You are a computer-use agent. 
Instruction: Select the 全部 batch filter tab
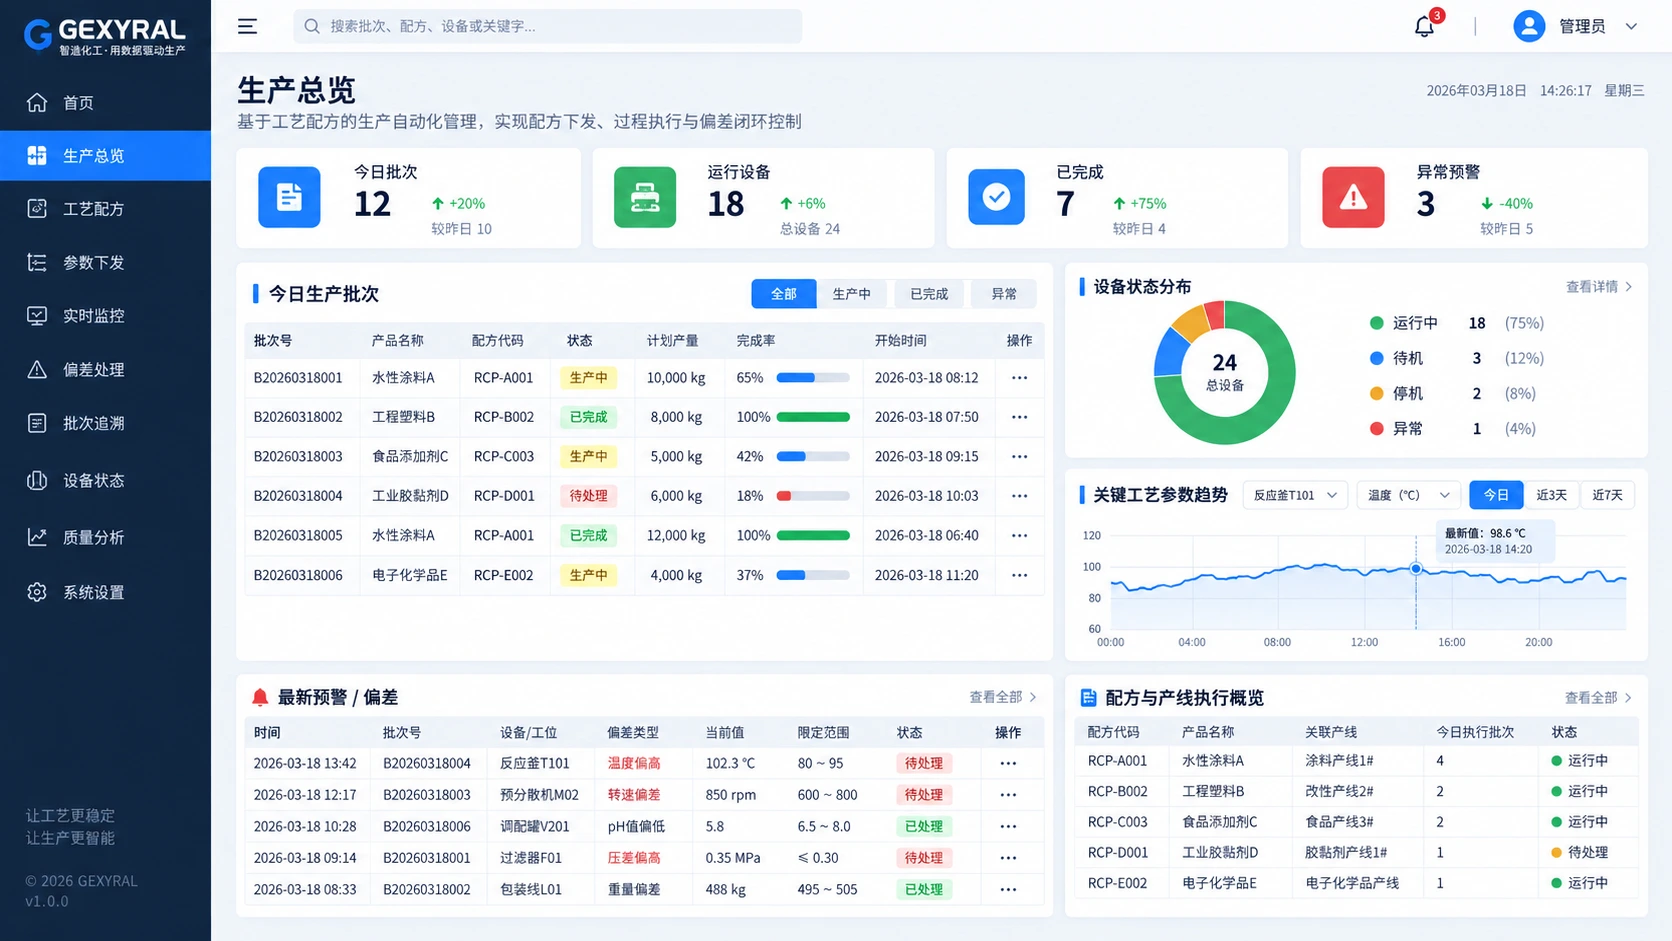tap(784, 294)
